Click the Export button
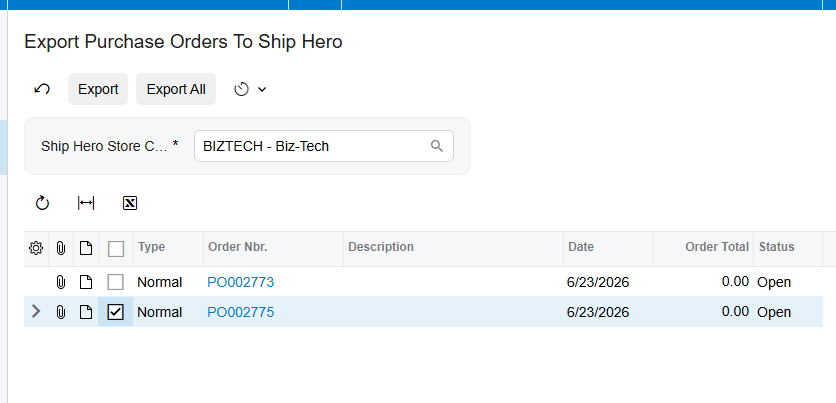 tap(98, 89)
